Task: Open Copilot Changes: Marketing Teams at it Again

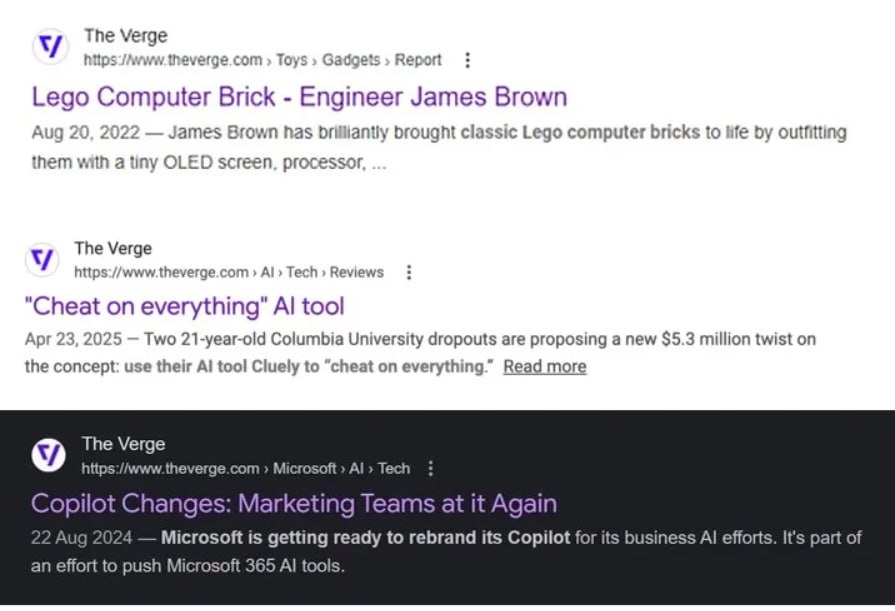Action: click(x=294, y=502)
